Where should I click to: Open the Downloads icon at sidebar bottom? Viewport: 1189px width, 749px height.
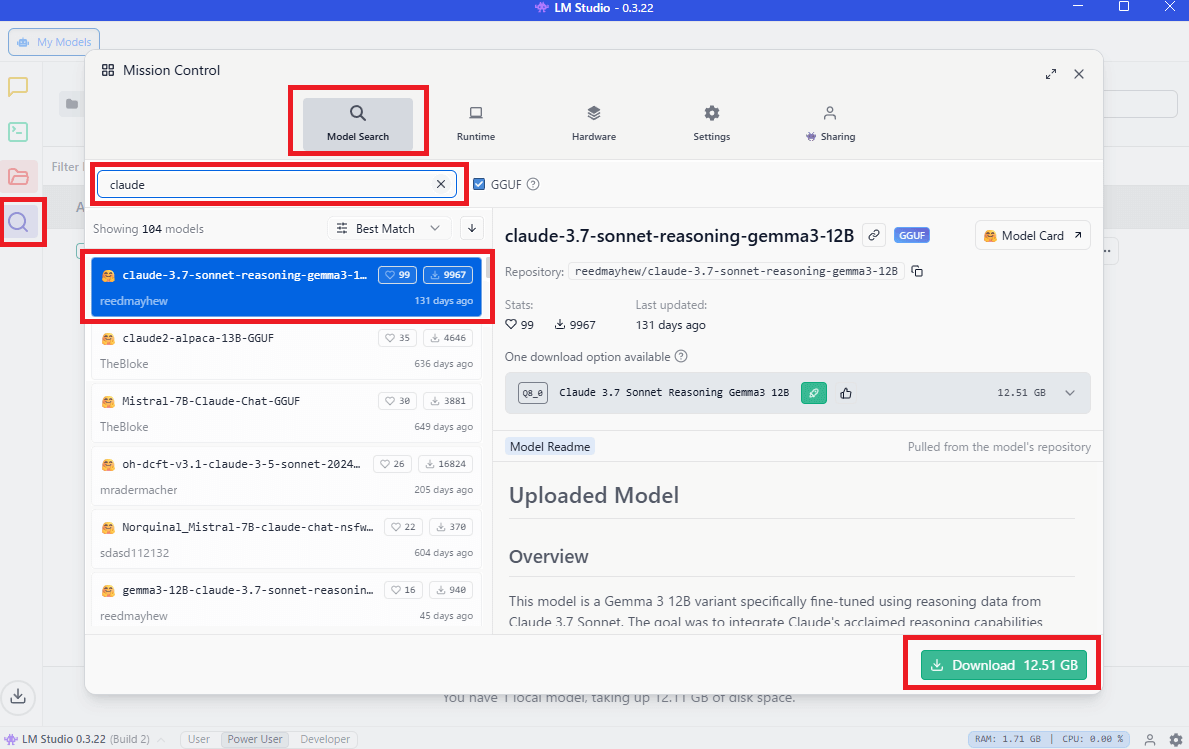18,696
